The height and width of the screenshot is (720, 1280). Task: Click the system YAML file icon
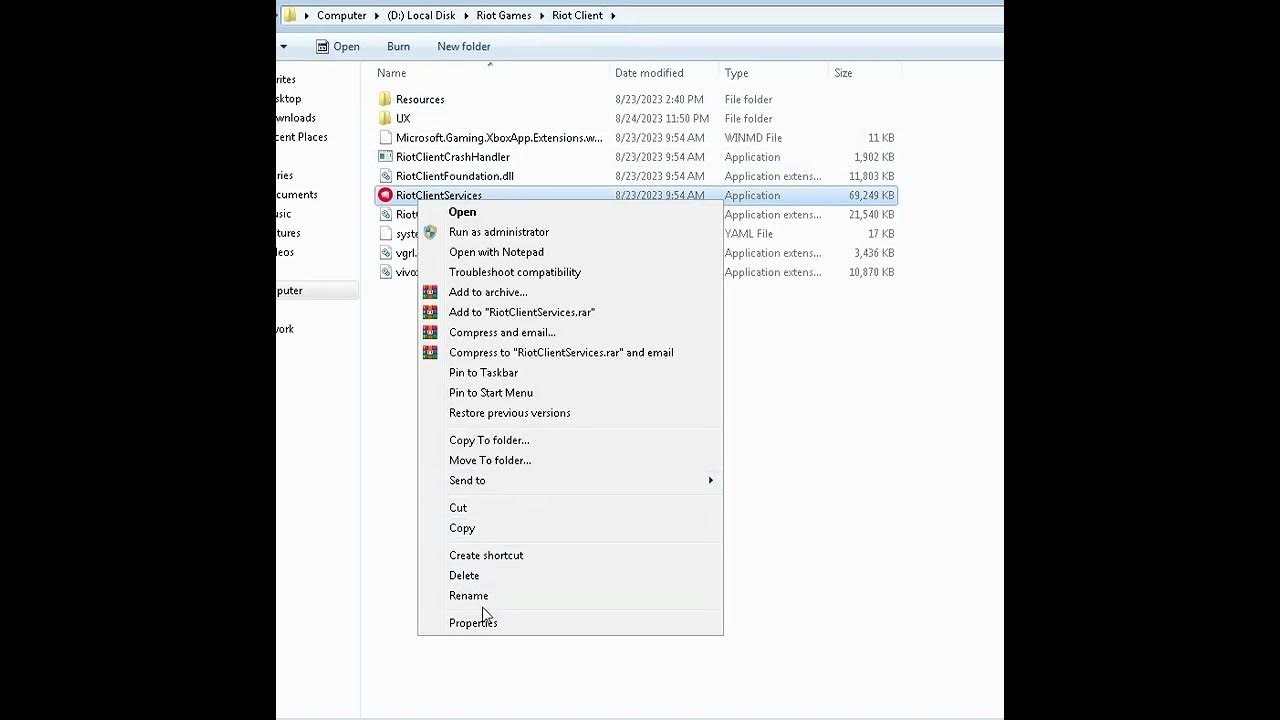pos(385,233)
